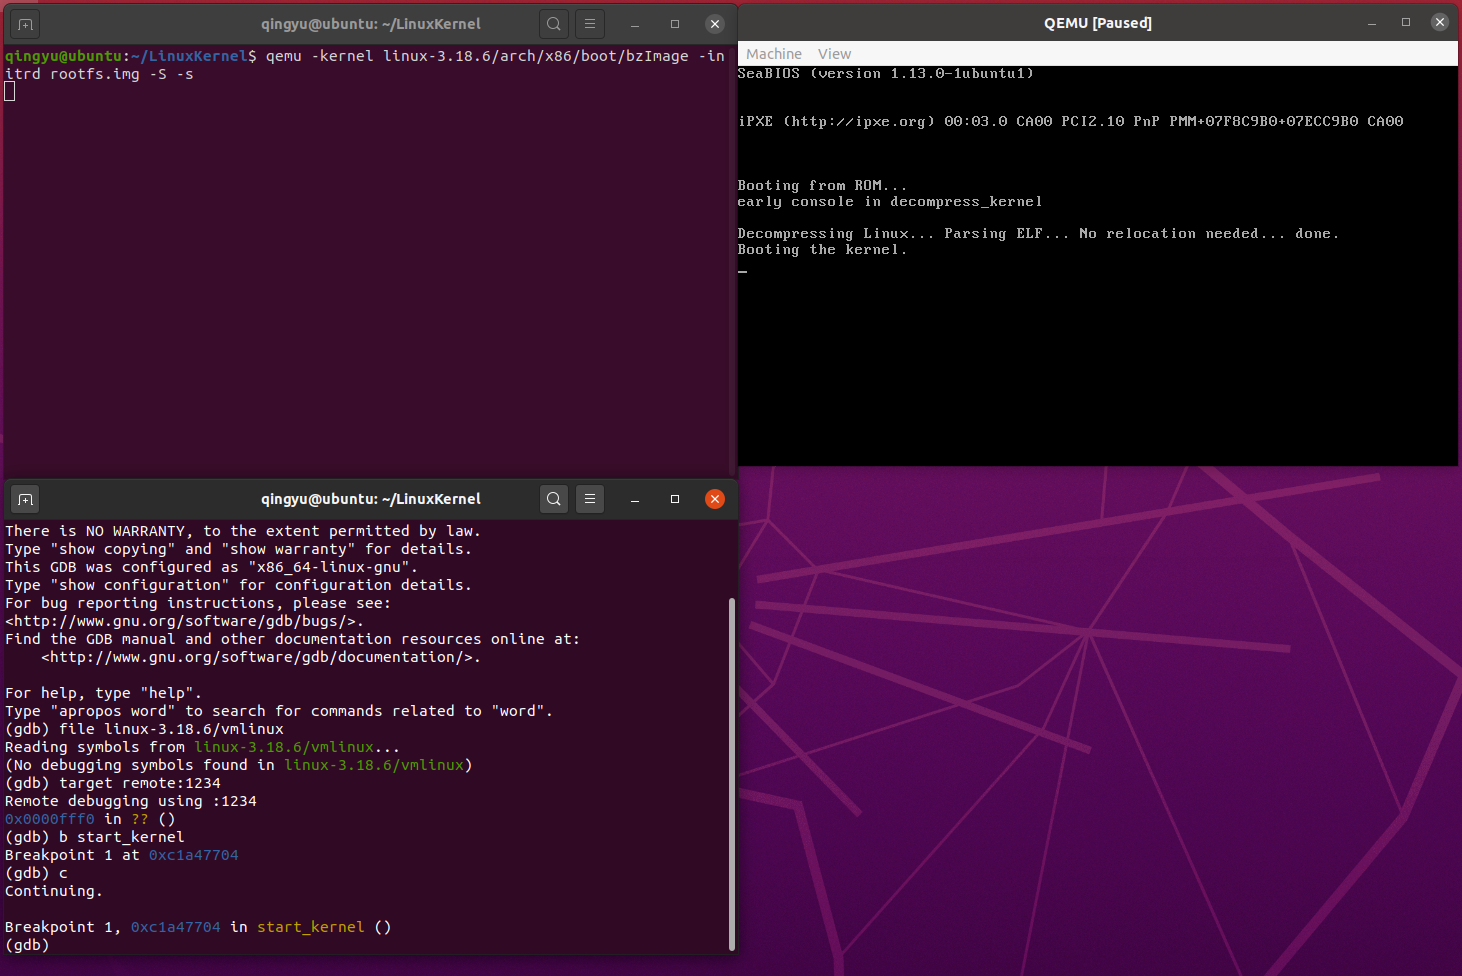Click 'Remote debugging using :1234' line
1462x976 pixels.
click(x=131, y=801)
